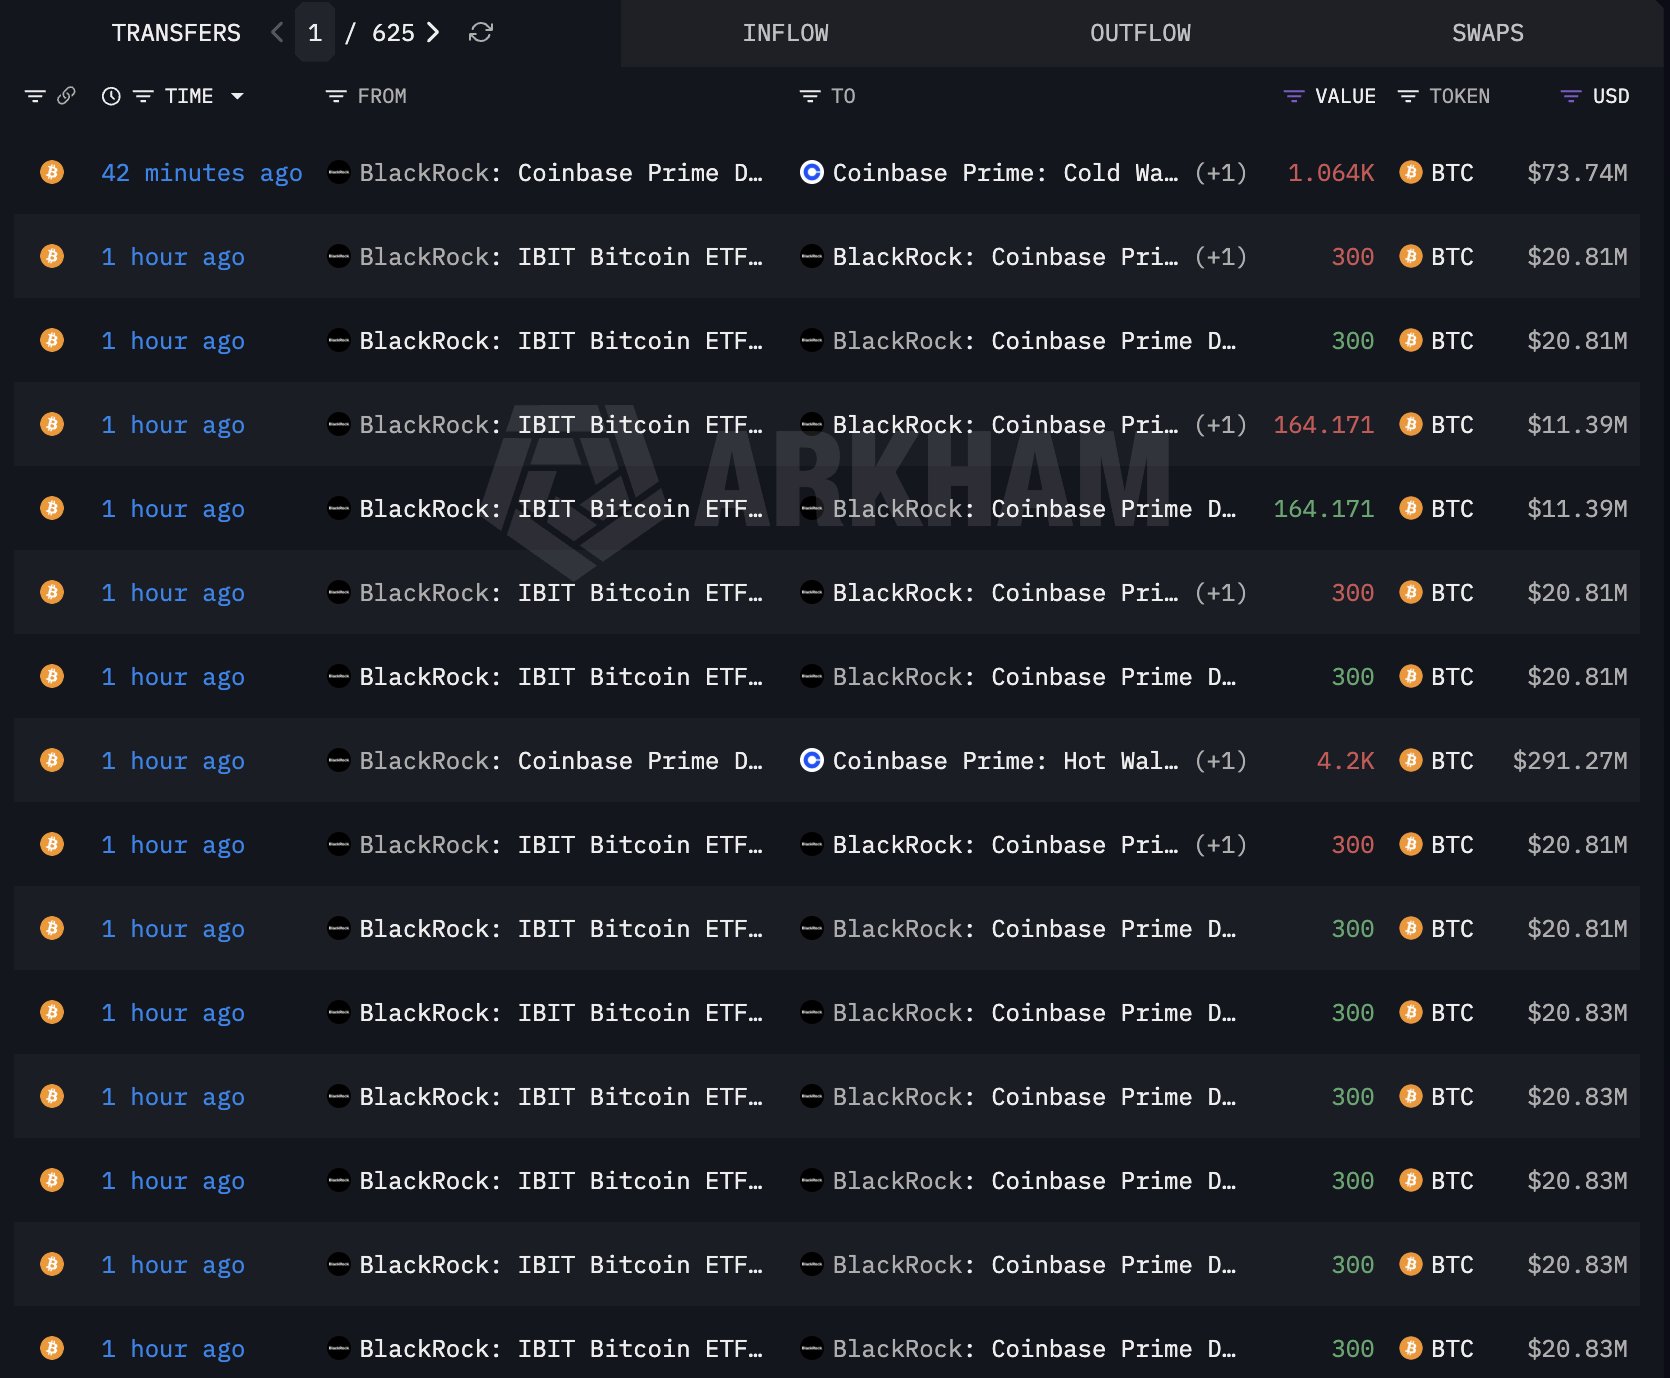This screenshot has width=1670, height=1378.
Task: Filter by TO column
Action: coord(810,96)
